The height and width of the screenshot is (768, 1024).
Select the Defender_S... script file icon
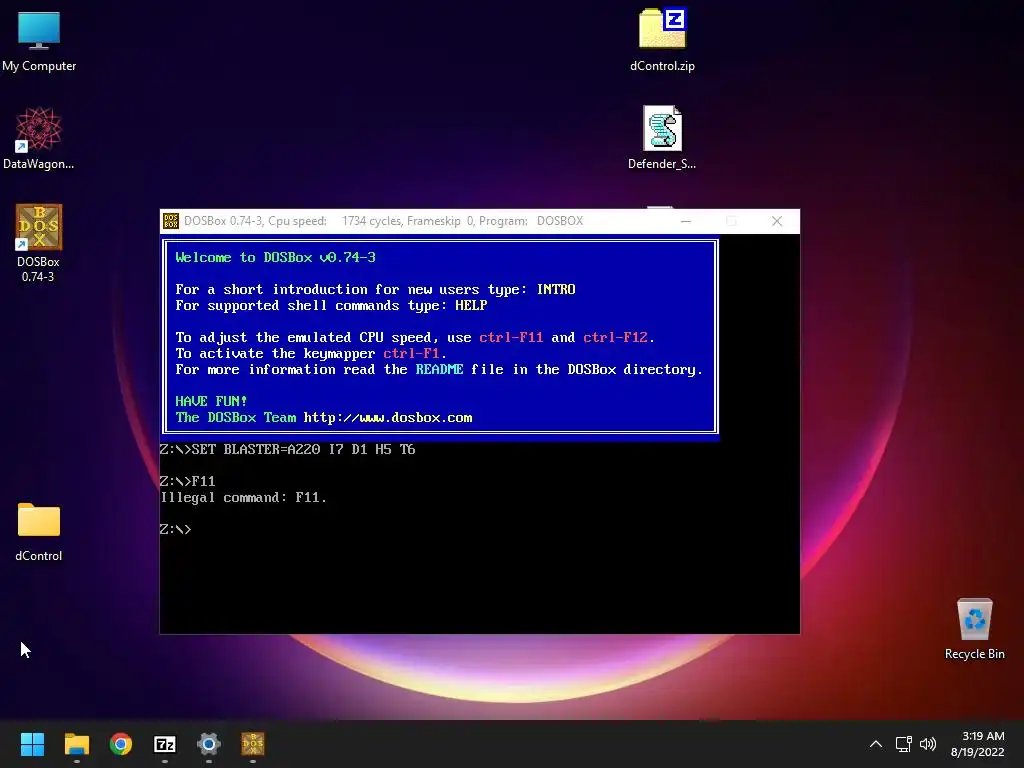point(662,138)
